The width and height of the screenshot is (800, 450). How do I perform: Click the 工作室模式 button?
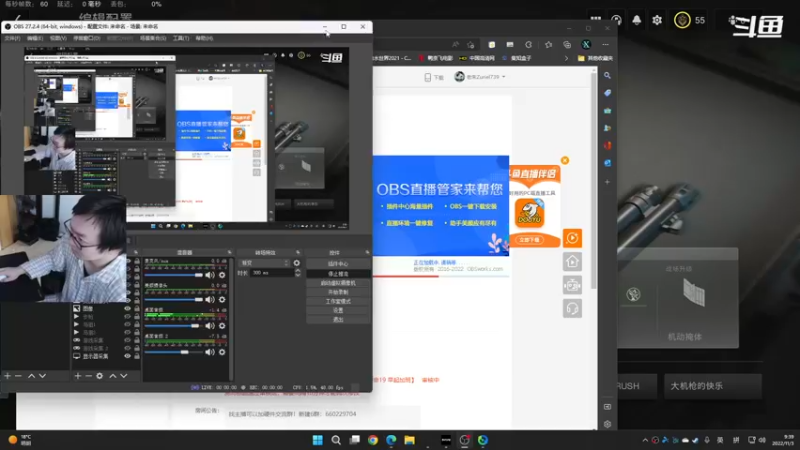pos(338,302)
